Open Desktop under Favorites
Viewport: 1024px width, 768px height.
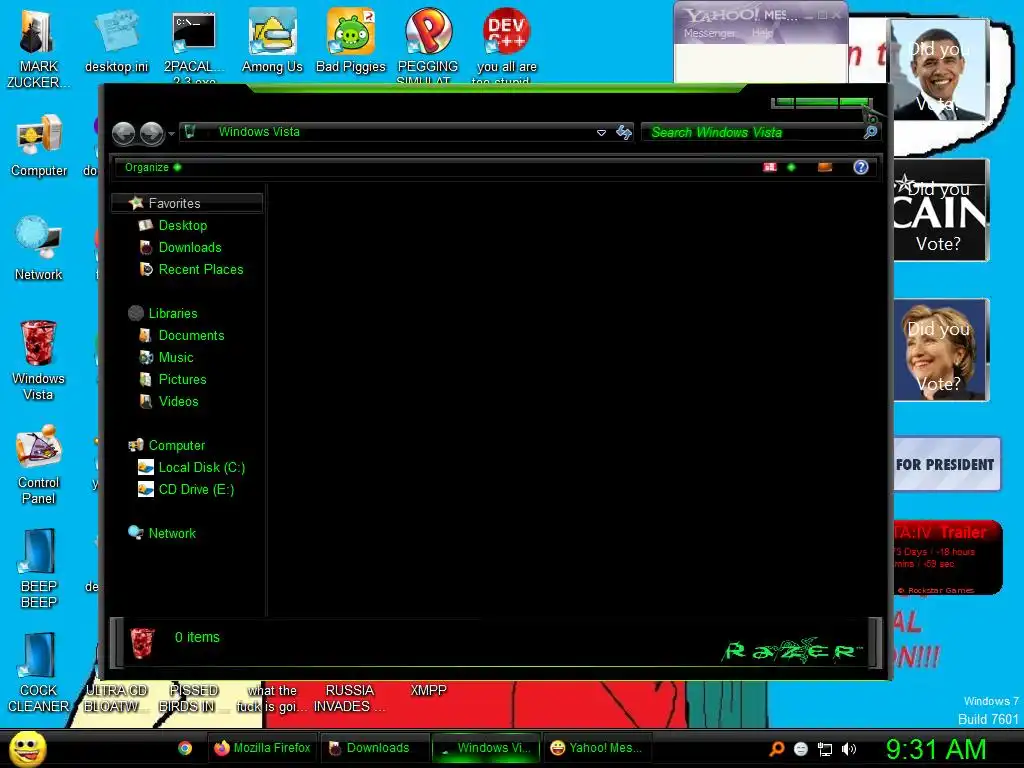[182, 225]
